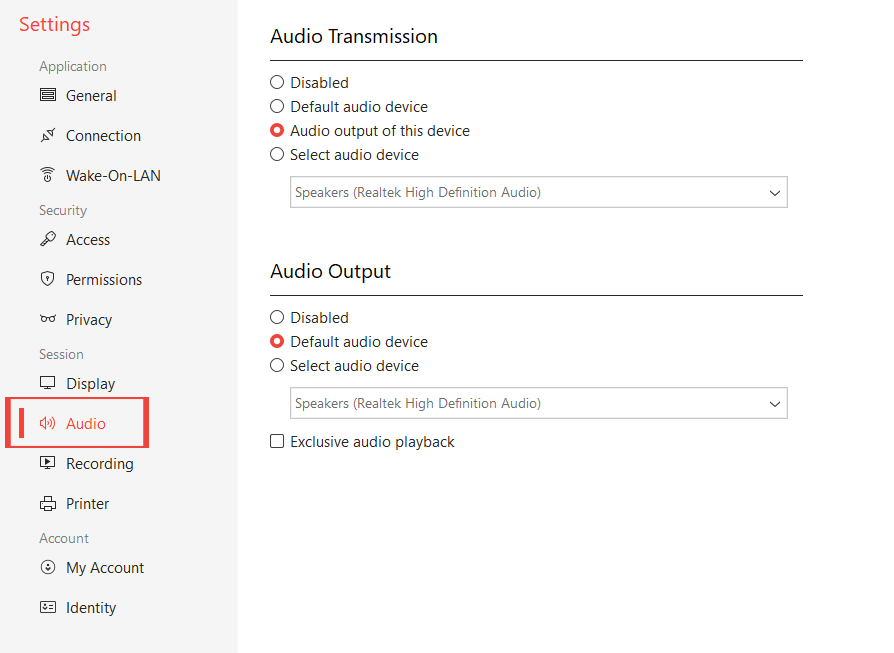Select Audio output of this device option
Image resolution: width=894 pixels, height=653 pixels.
pyautogui.click(x=278, y=131)
